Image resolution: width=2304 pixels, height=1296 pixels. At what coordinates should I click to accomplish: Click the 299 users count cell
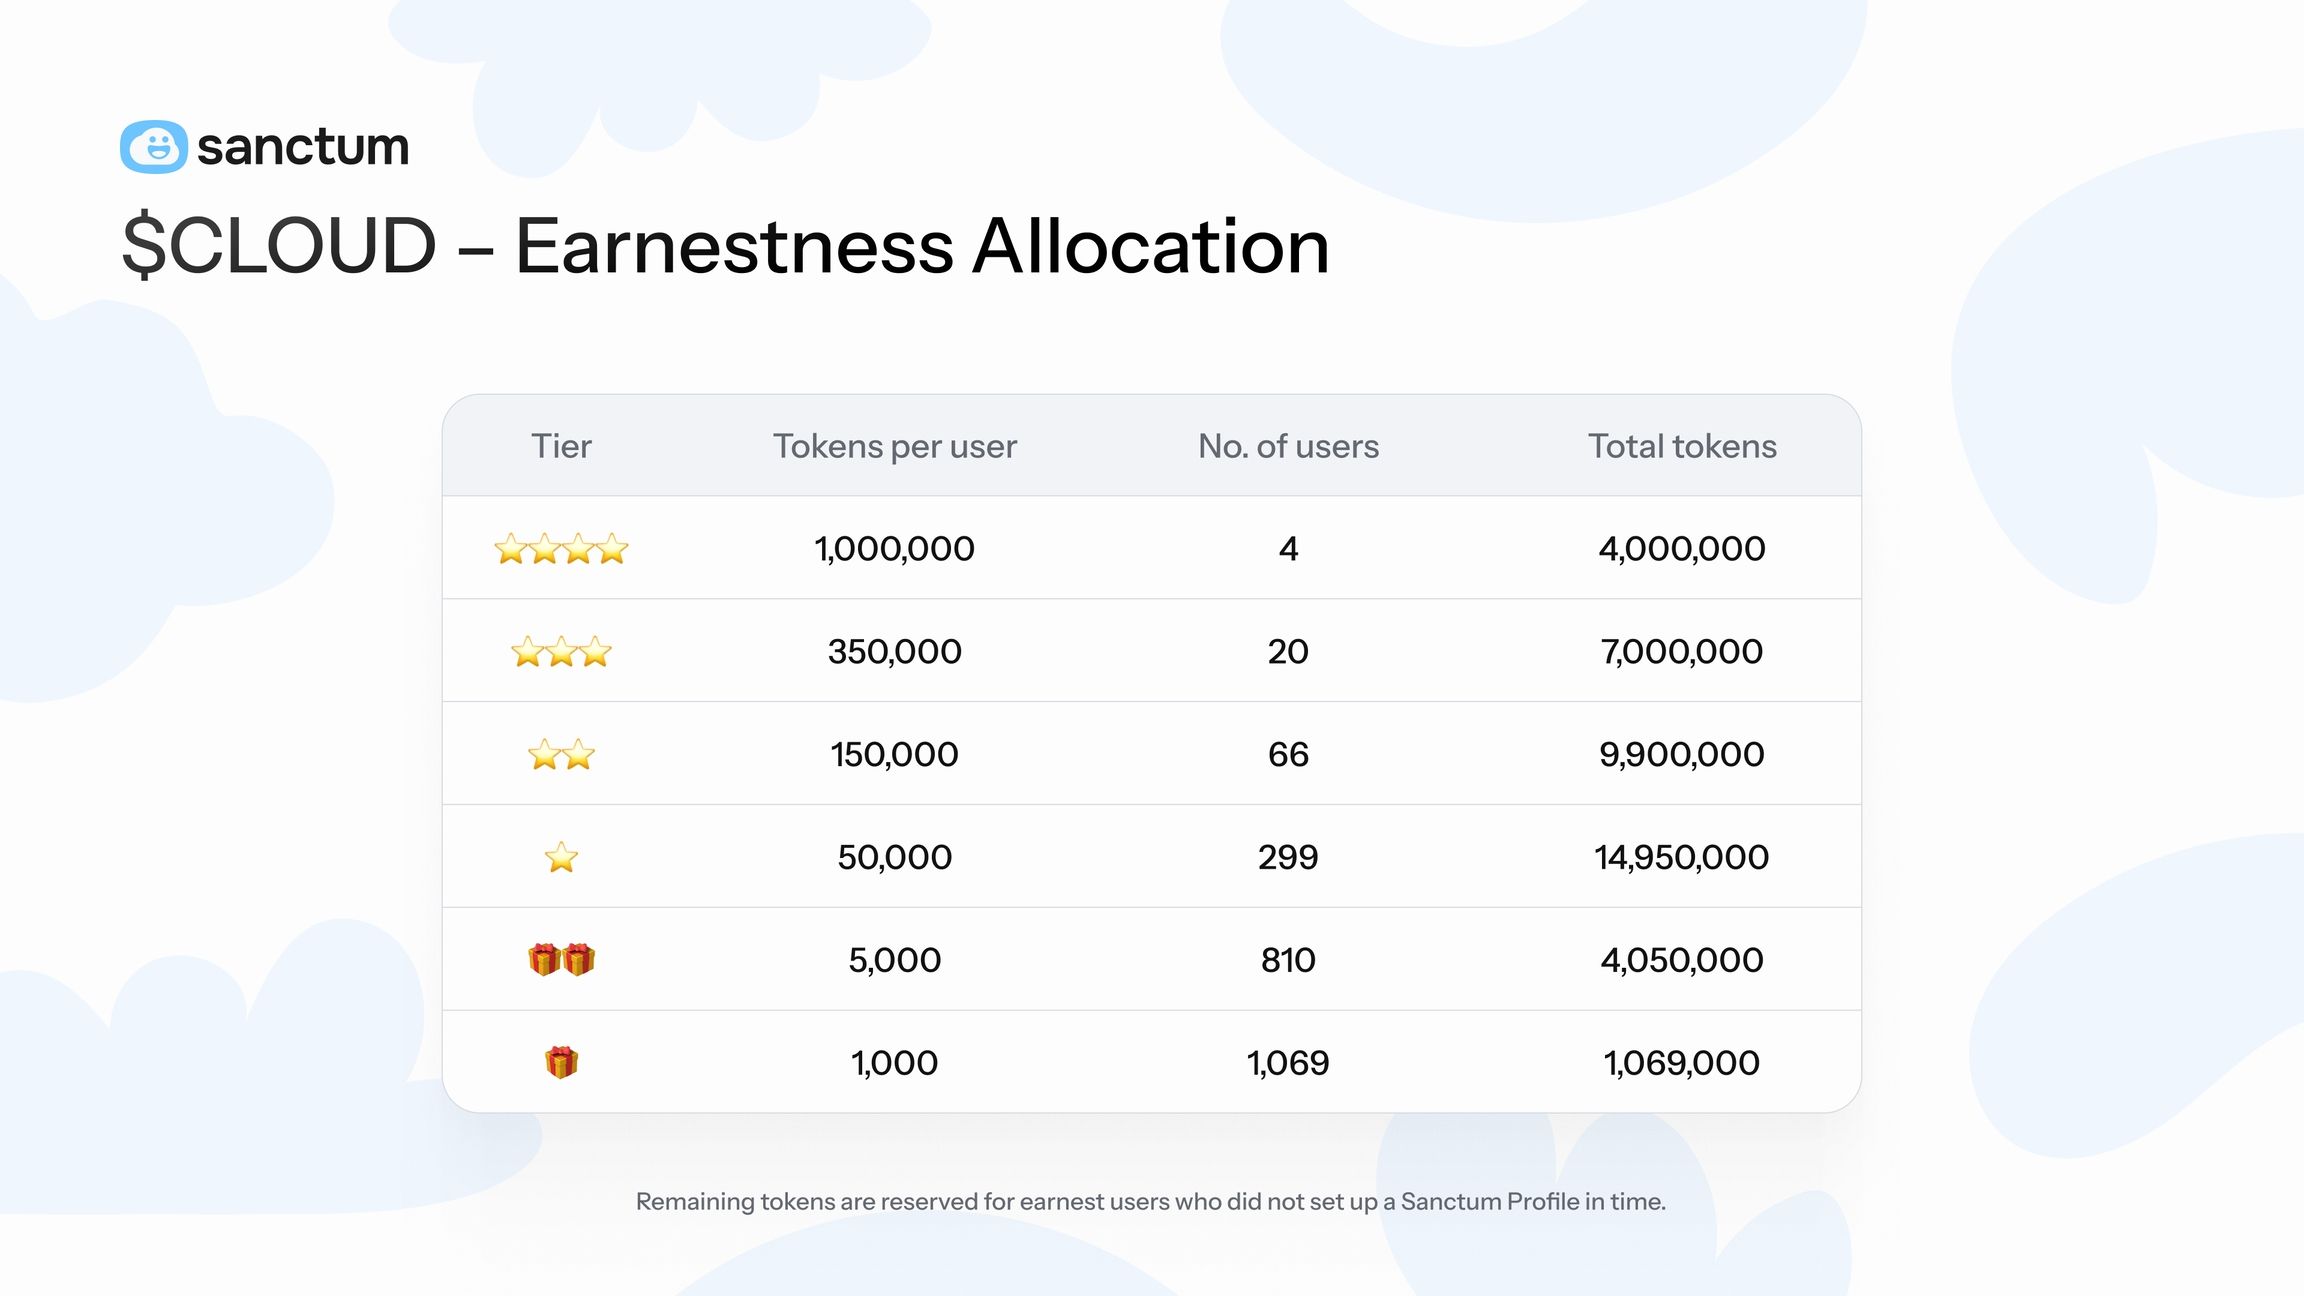click(1288, 857)
